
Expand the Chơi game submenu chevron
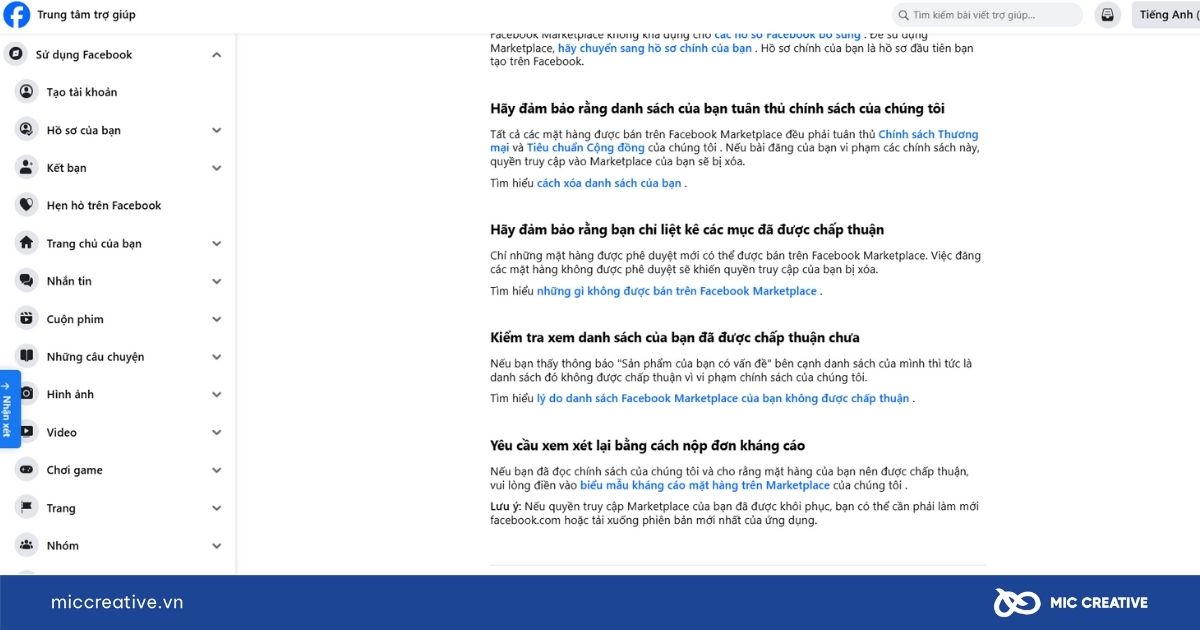click(217, 470)
